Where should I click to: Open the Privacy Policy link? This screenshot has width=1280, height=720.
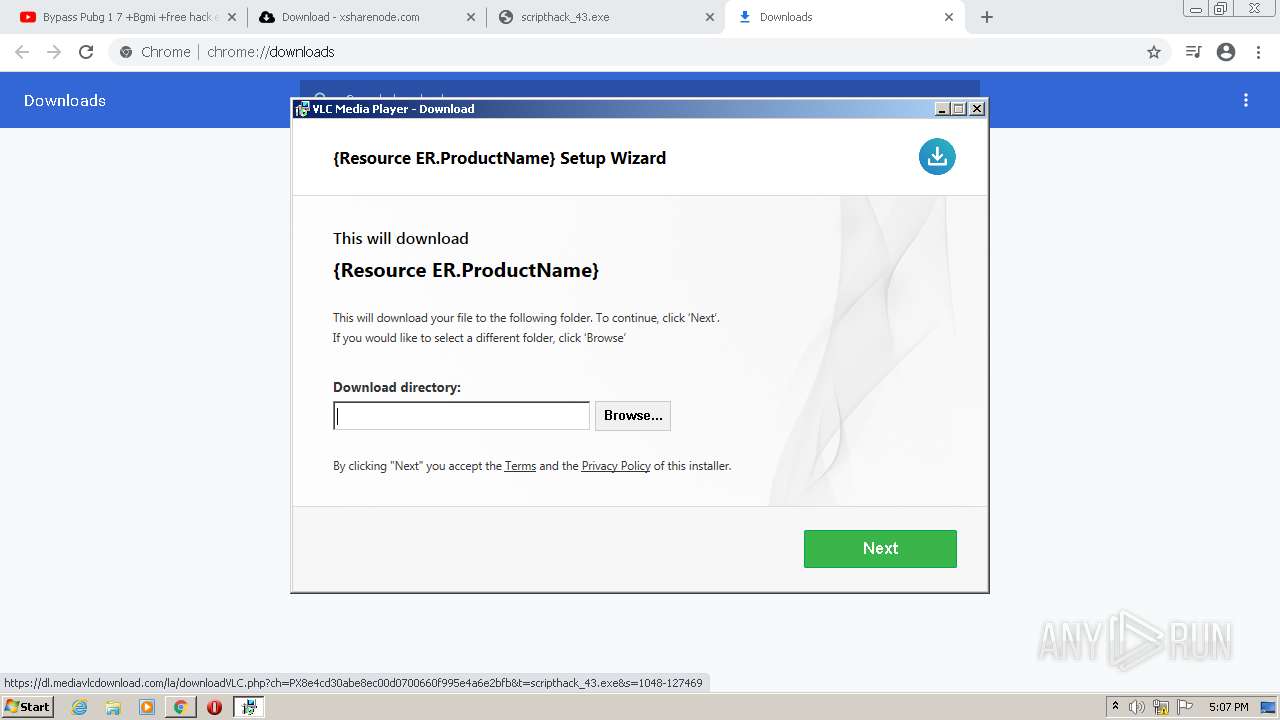(616, 466)
